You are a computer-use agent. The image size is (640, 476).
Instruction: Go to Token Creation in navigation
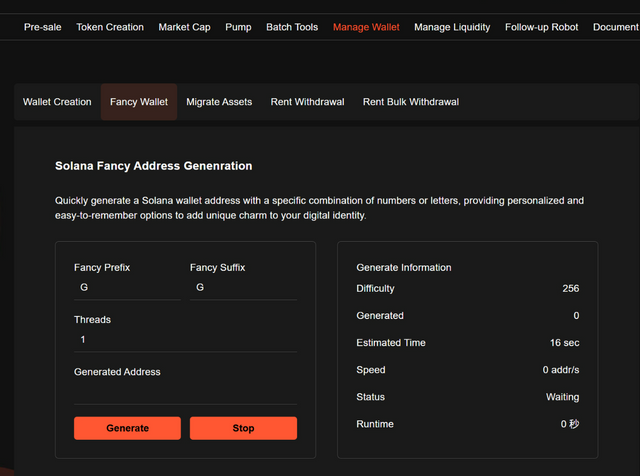coord(110,27)
